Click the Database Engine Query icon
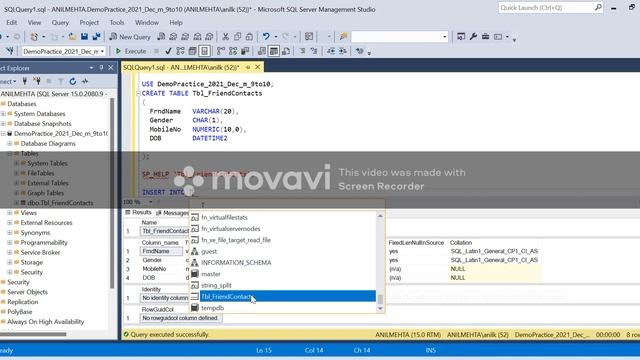The image size is (640, 360). coord(161,37)
